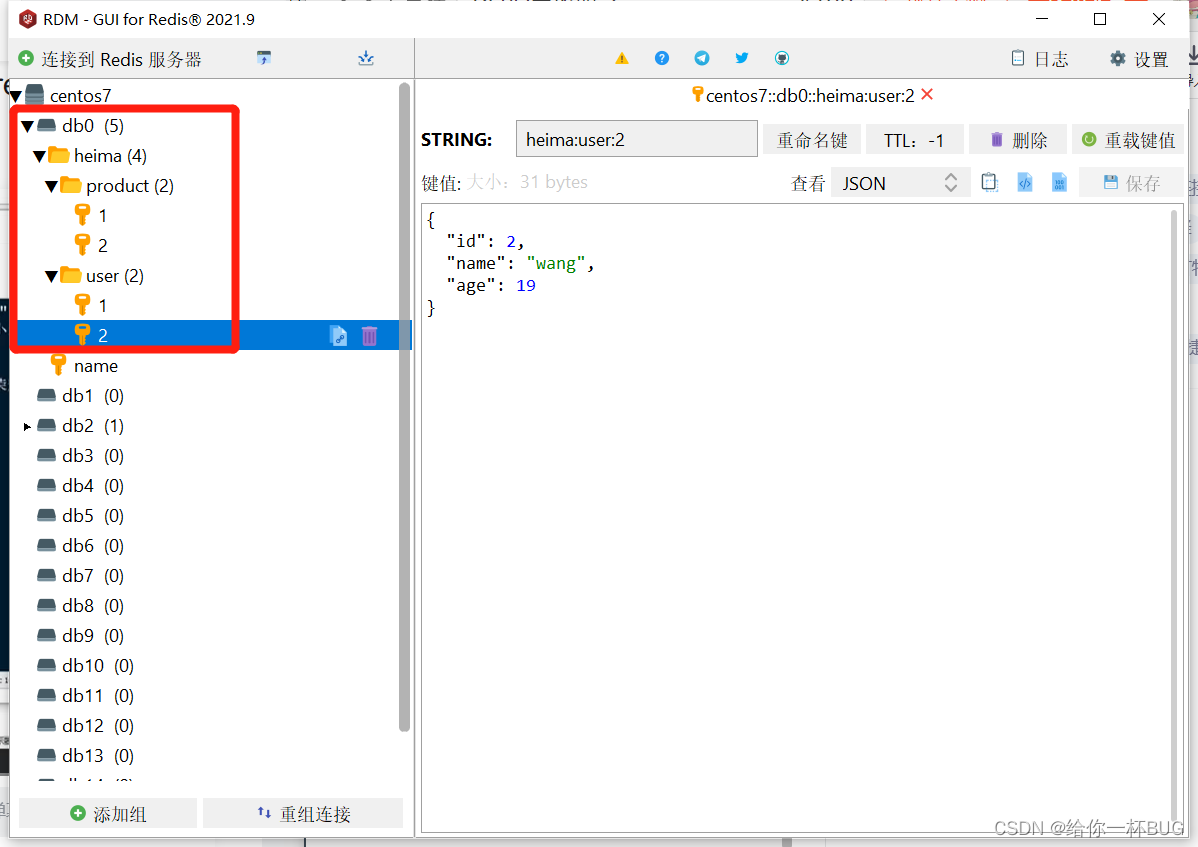
Task: Click the RDM app logo in title bar
Action: click(x=28, y=19)
